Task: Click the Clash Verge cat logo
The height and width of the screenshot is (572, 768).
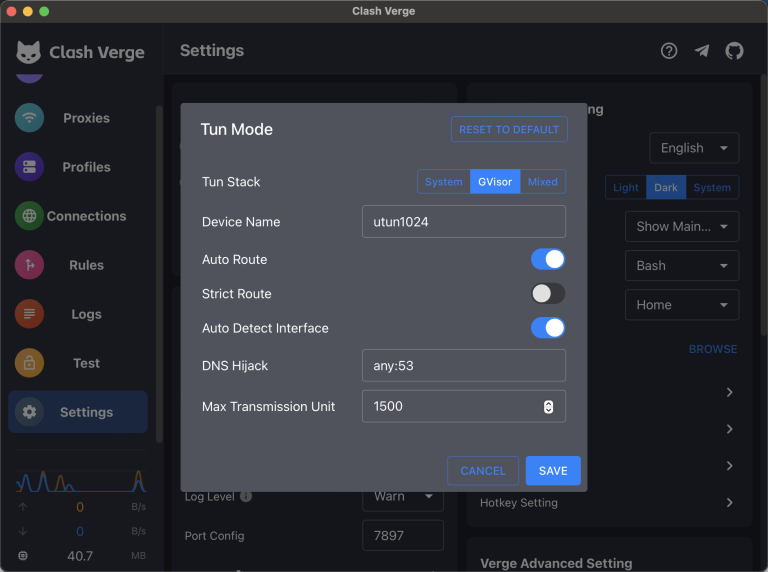Action: pos(28,52)
